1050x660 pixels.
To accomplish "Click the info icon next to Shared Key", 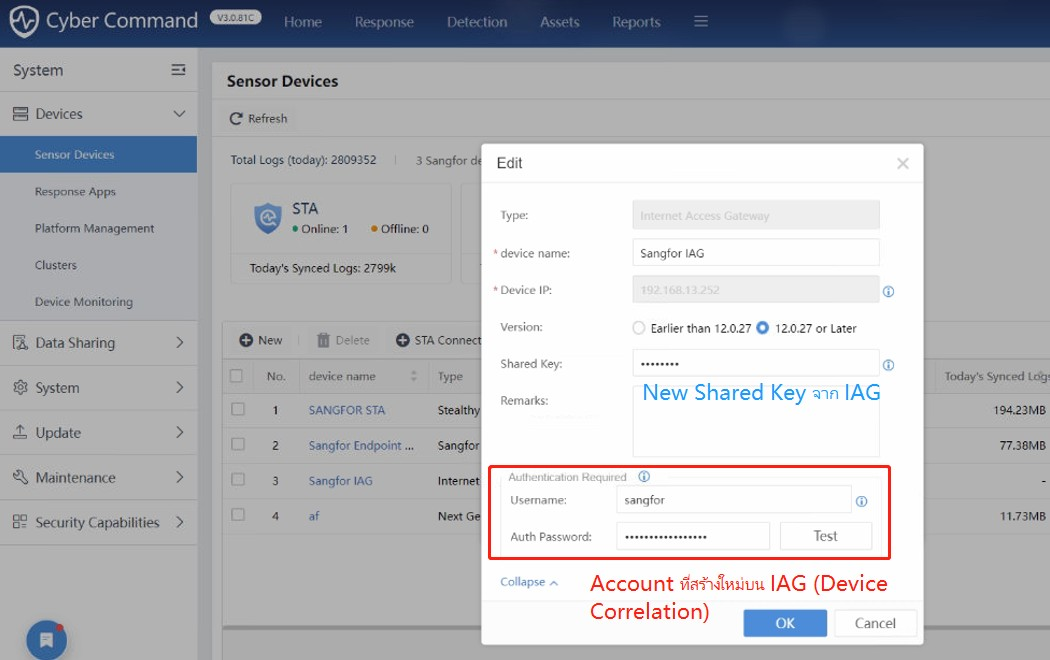I will [889, 365].
